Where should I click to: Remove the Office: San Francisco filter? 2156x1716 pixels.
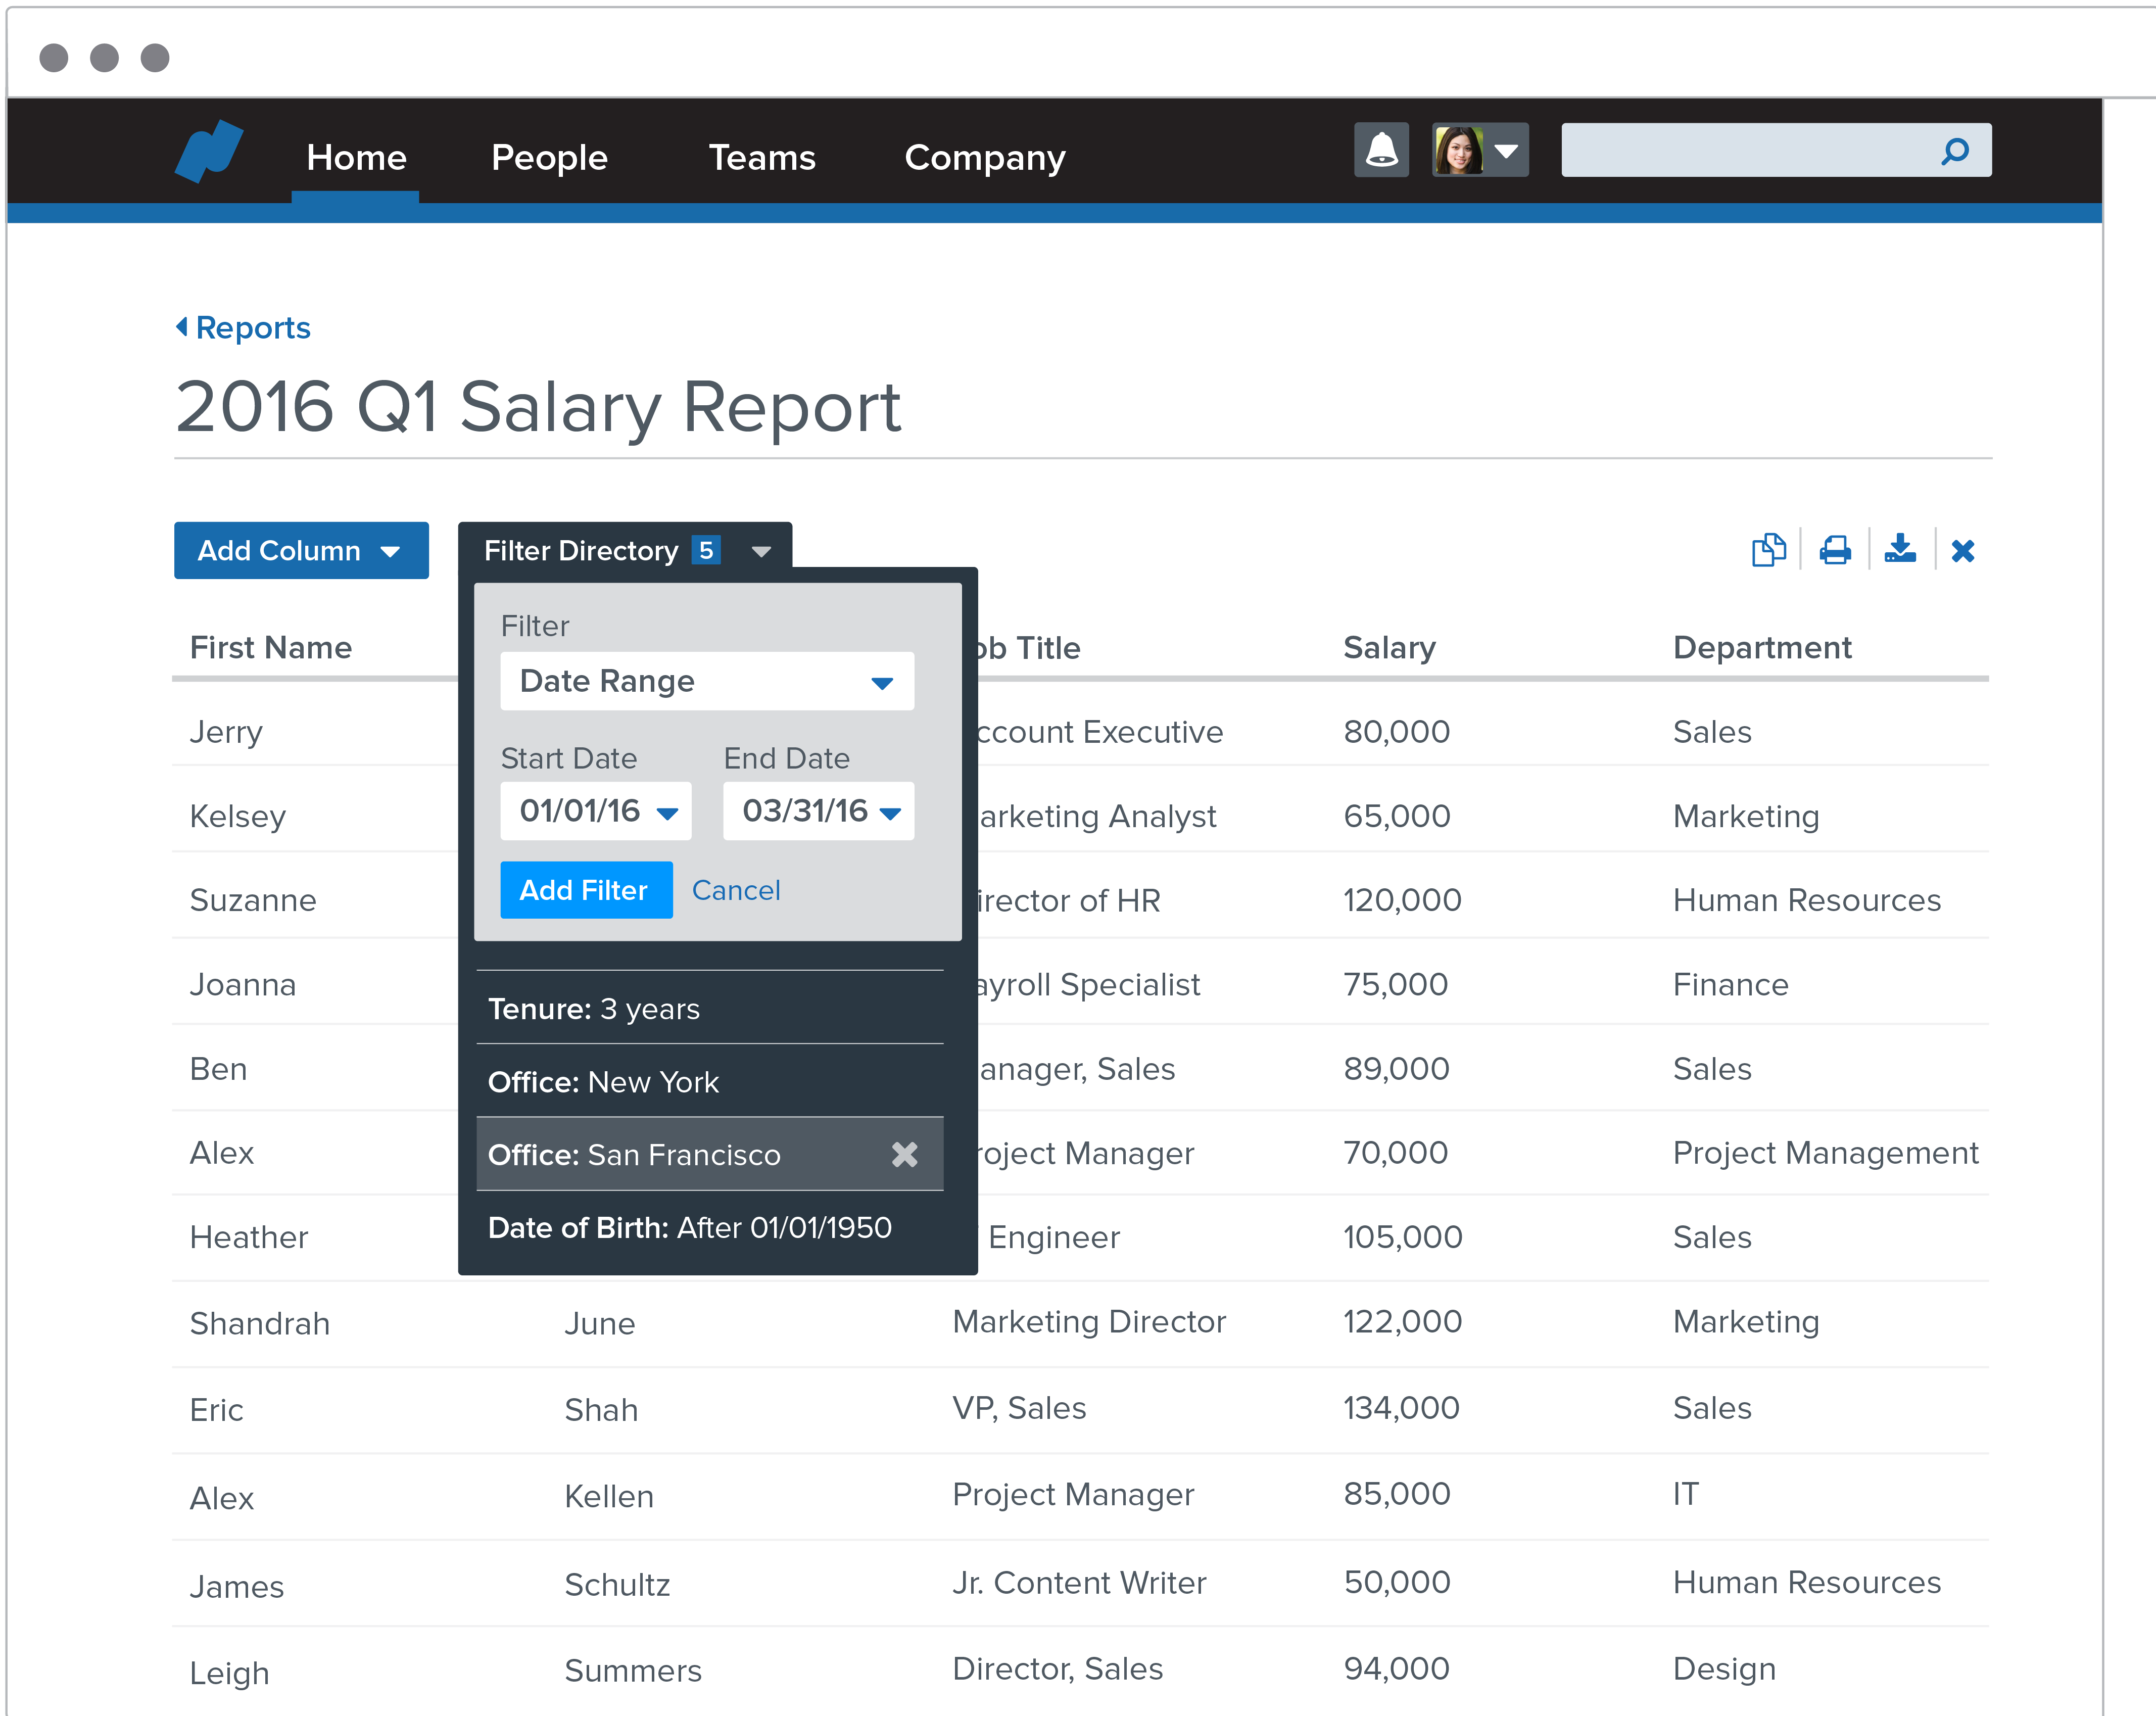pyautogui.click(x=904, y=1154)
